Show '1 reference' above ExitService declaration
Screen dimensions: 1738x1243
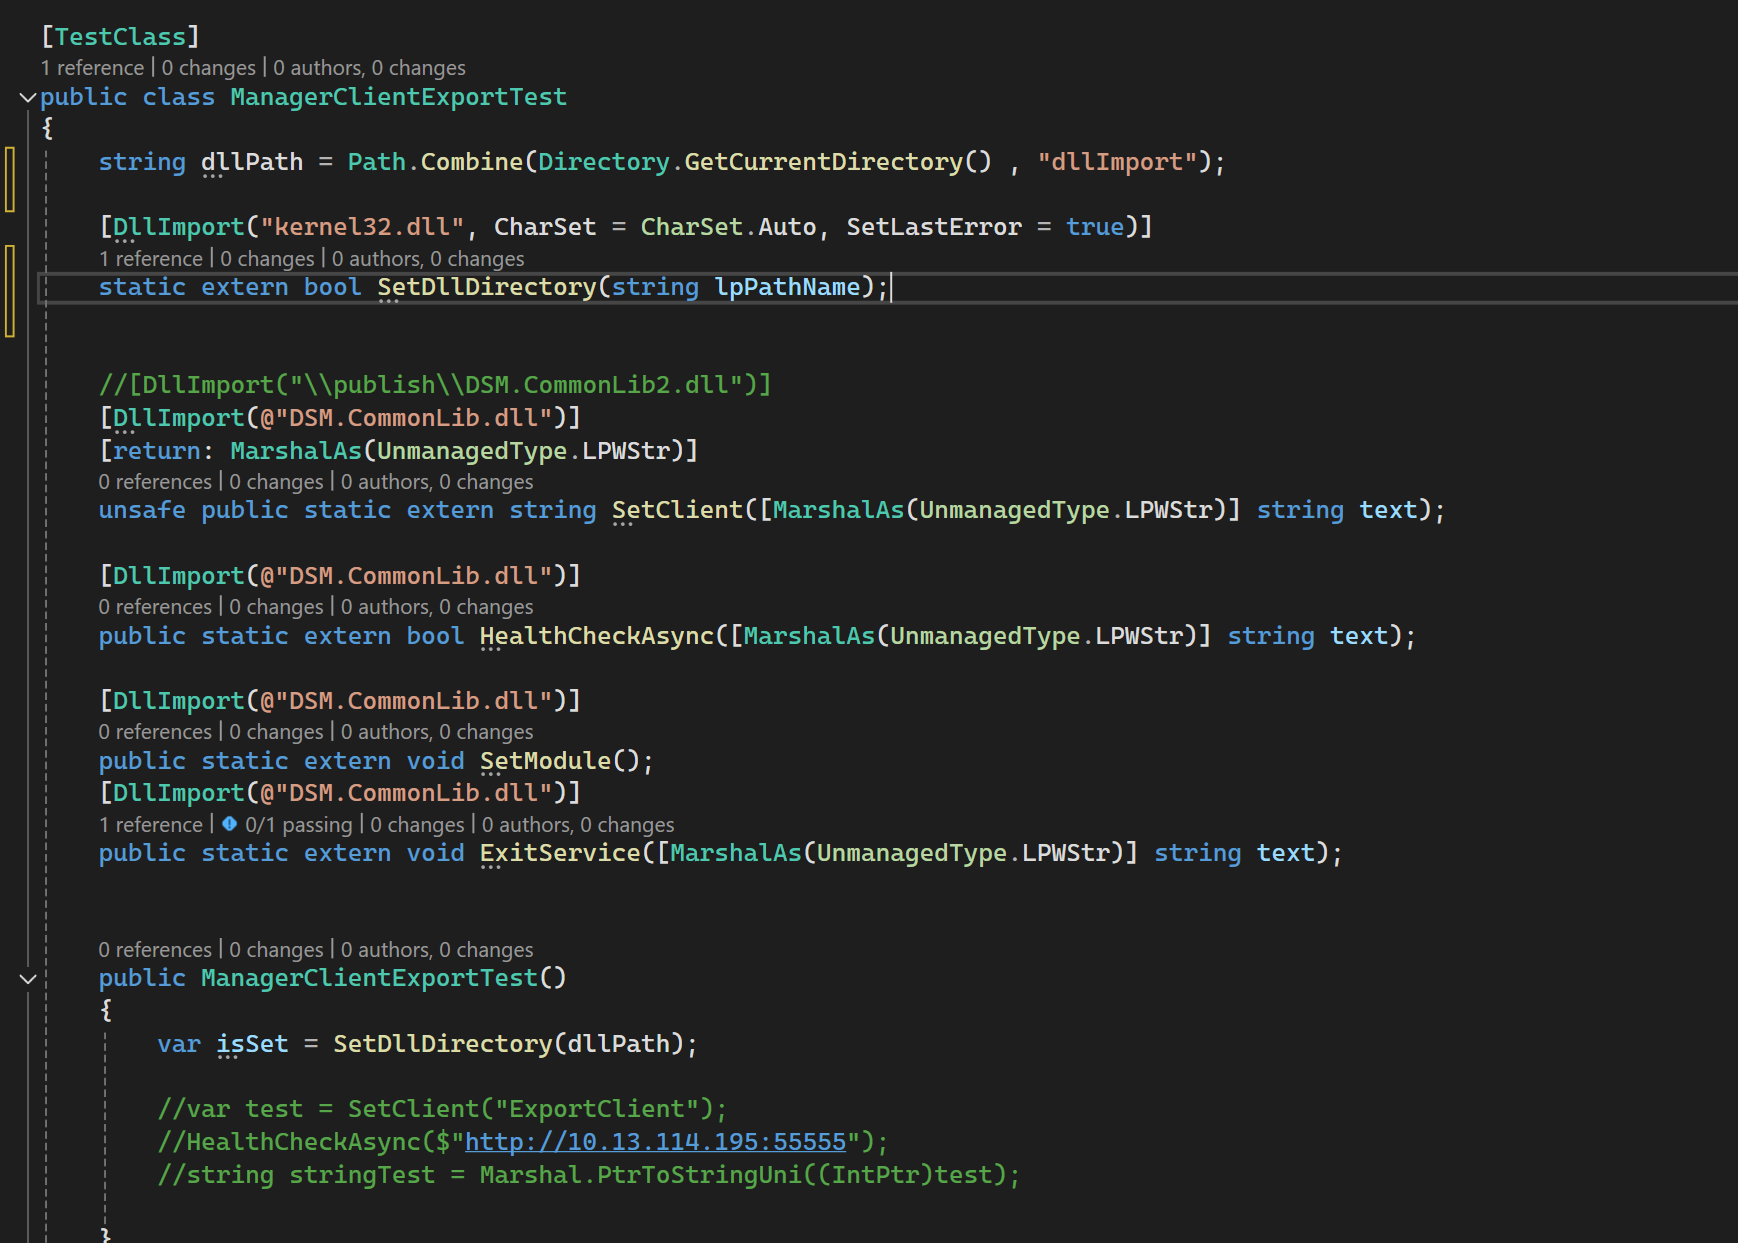151,825
